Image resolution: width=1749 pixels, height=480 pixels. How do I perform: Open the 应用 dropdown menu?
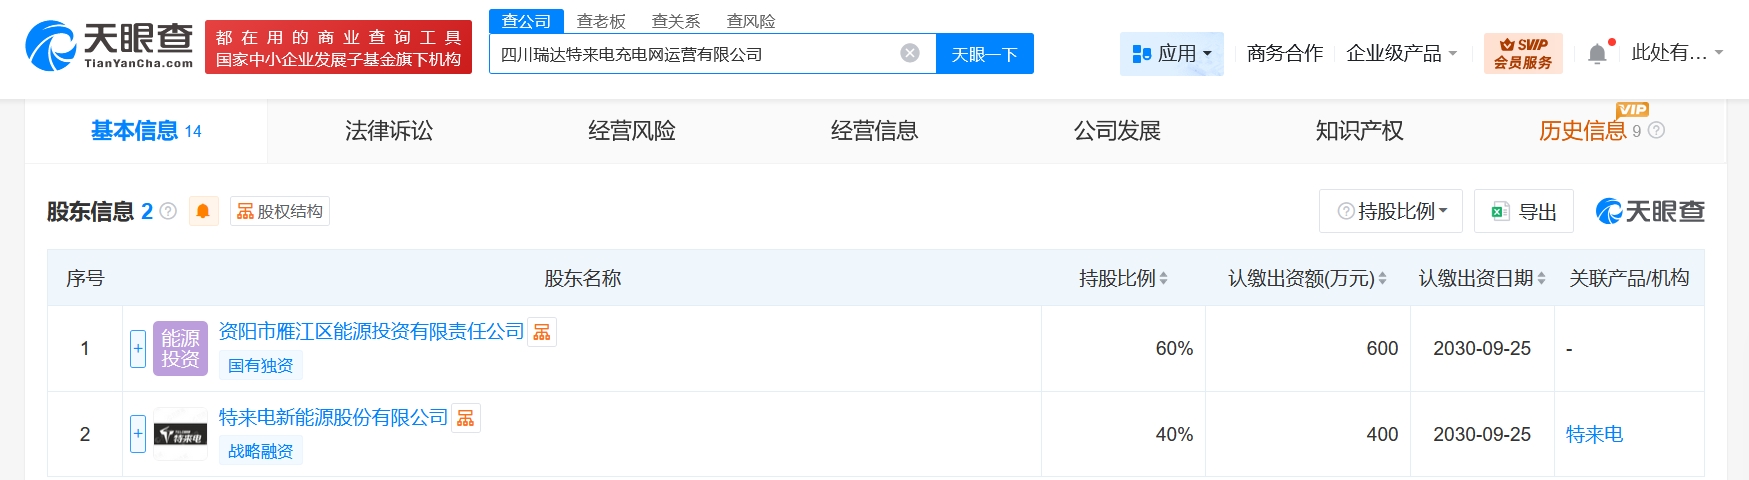pyautogui.click(x=1171, y=53)
